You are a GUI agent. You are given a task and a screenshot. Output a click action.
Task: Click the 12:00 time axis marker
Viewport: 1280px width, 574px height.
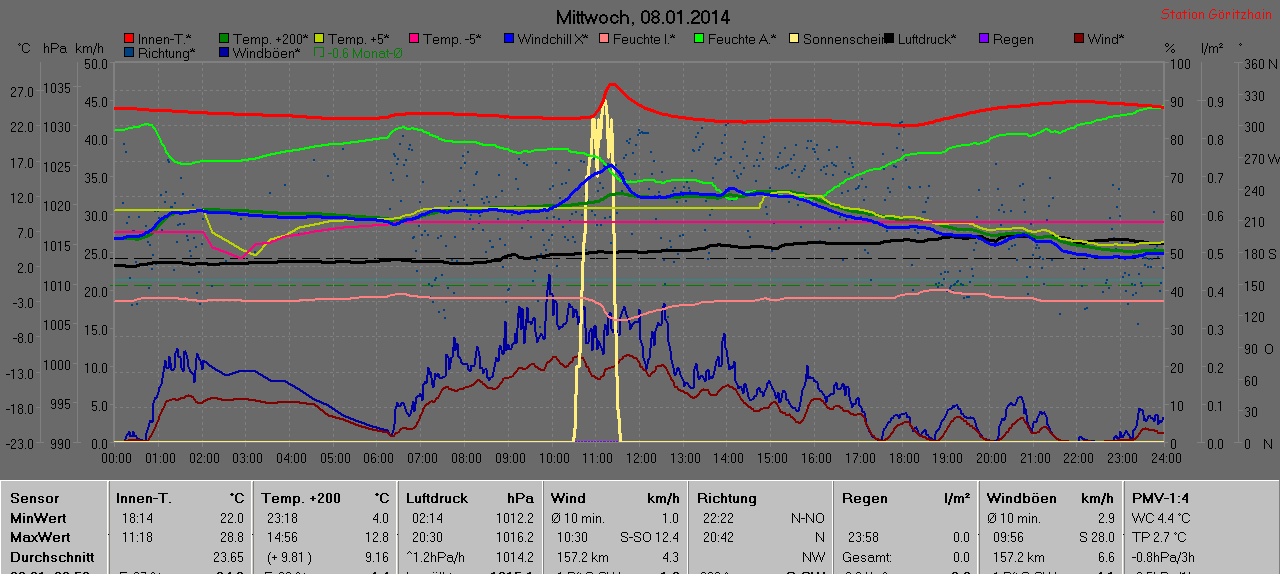[640, 458]
